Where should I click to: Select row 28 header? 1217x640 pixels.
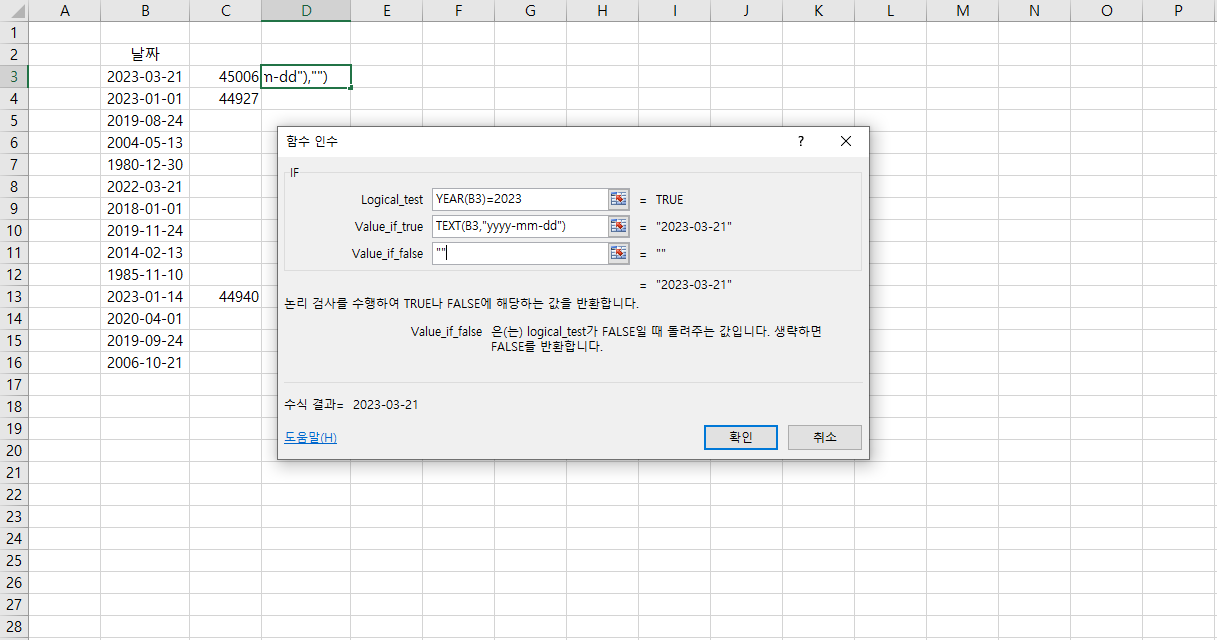click(x=14, y=627)
